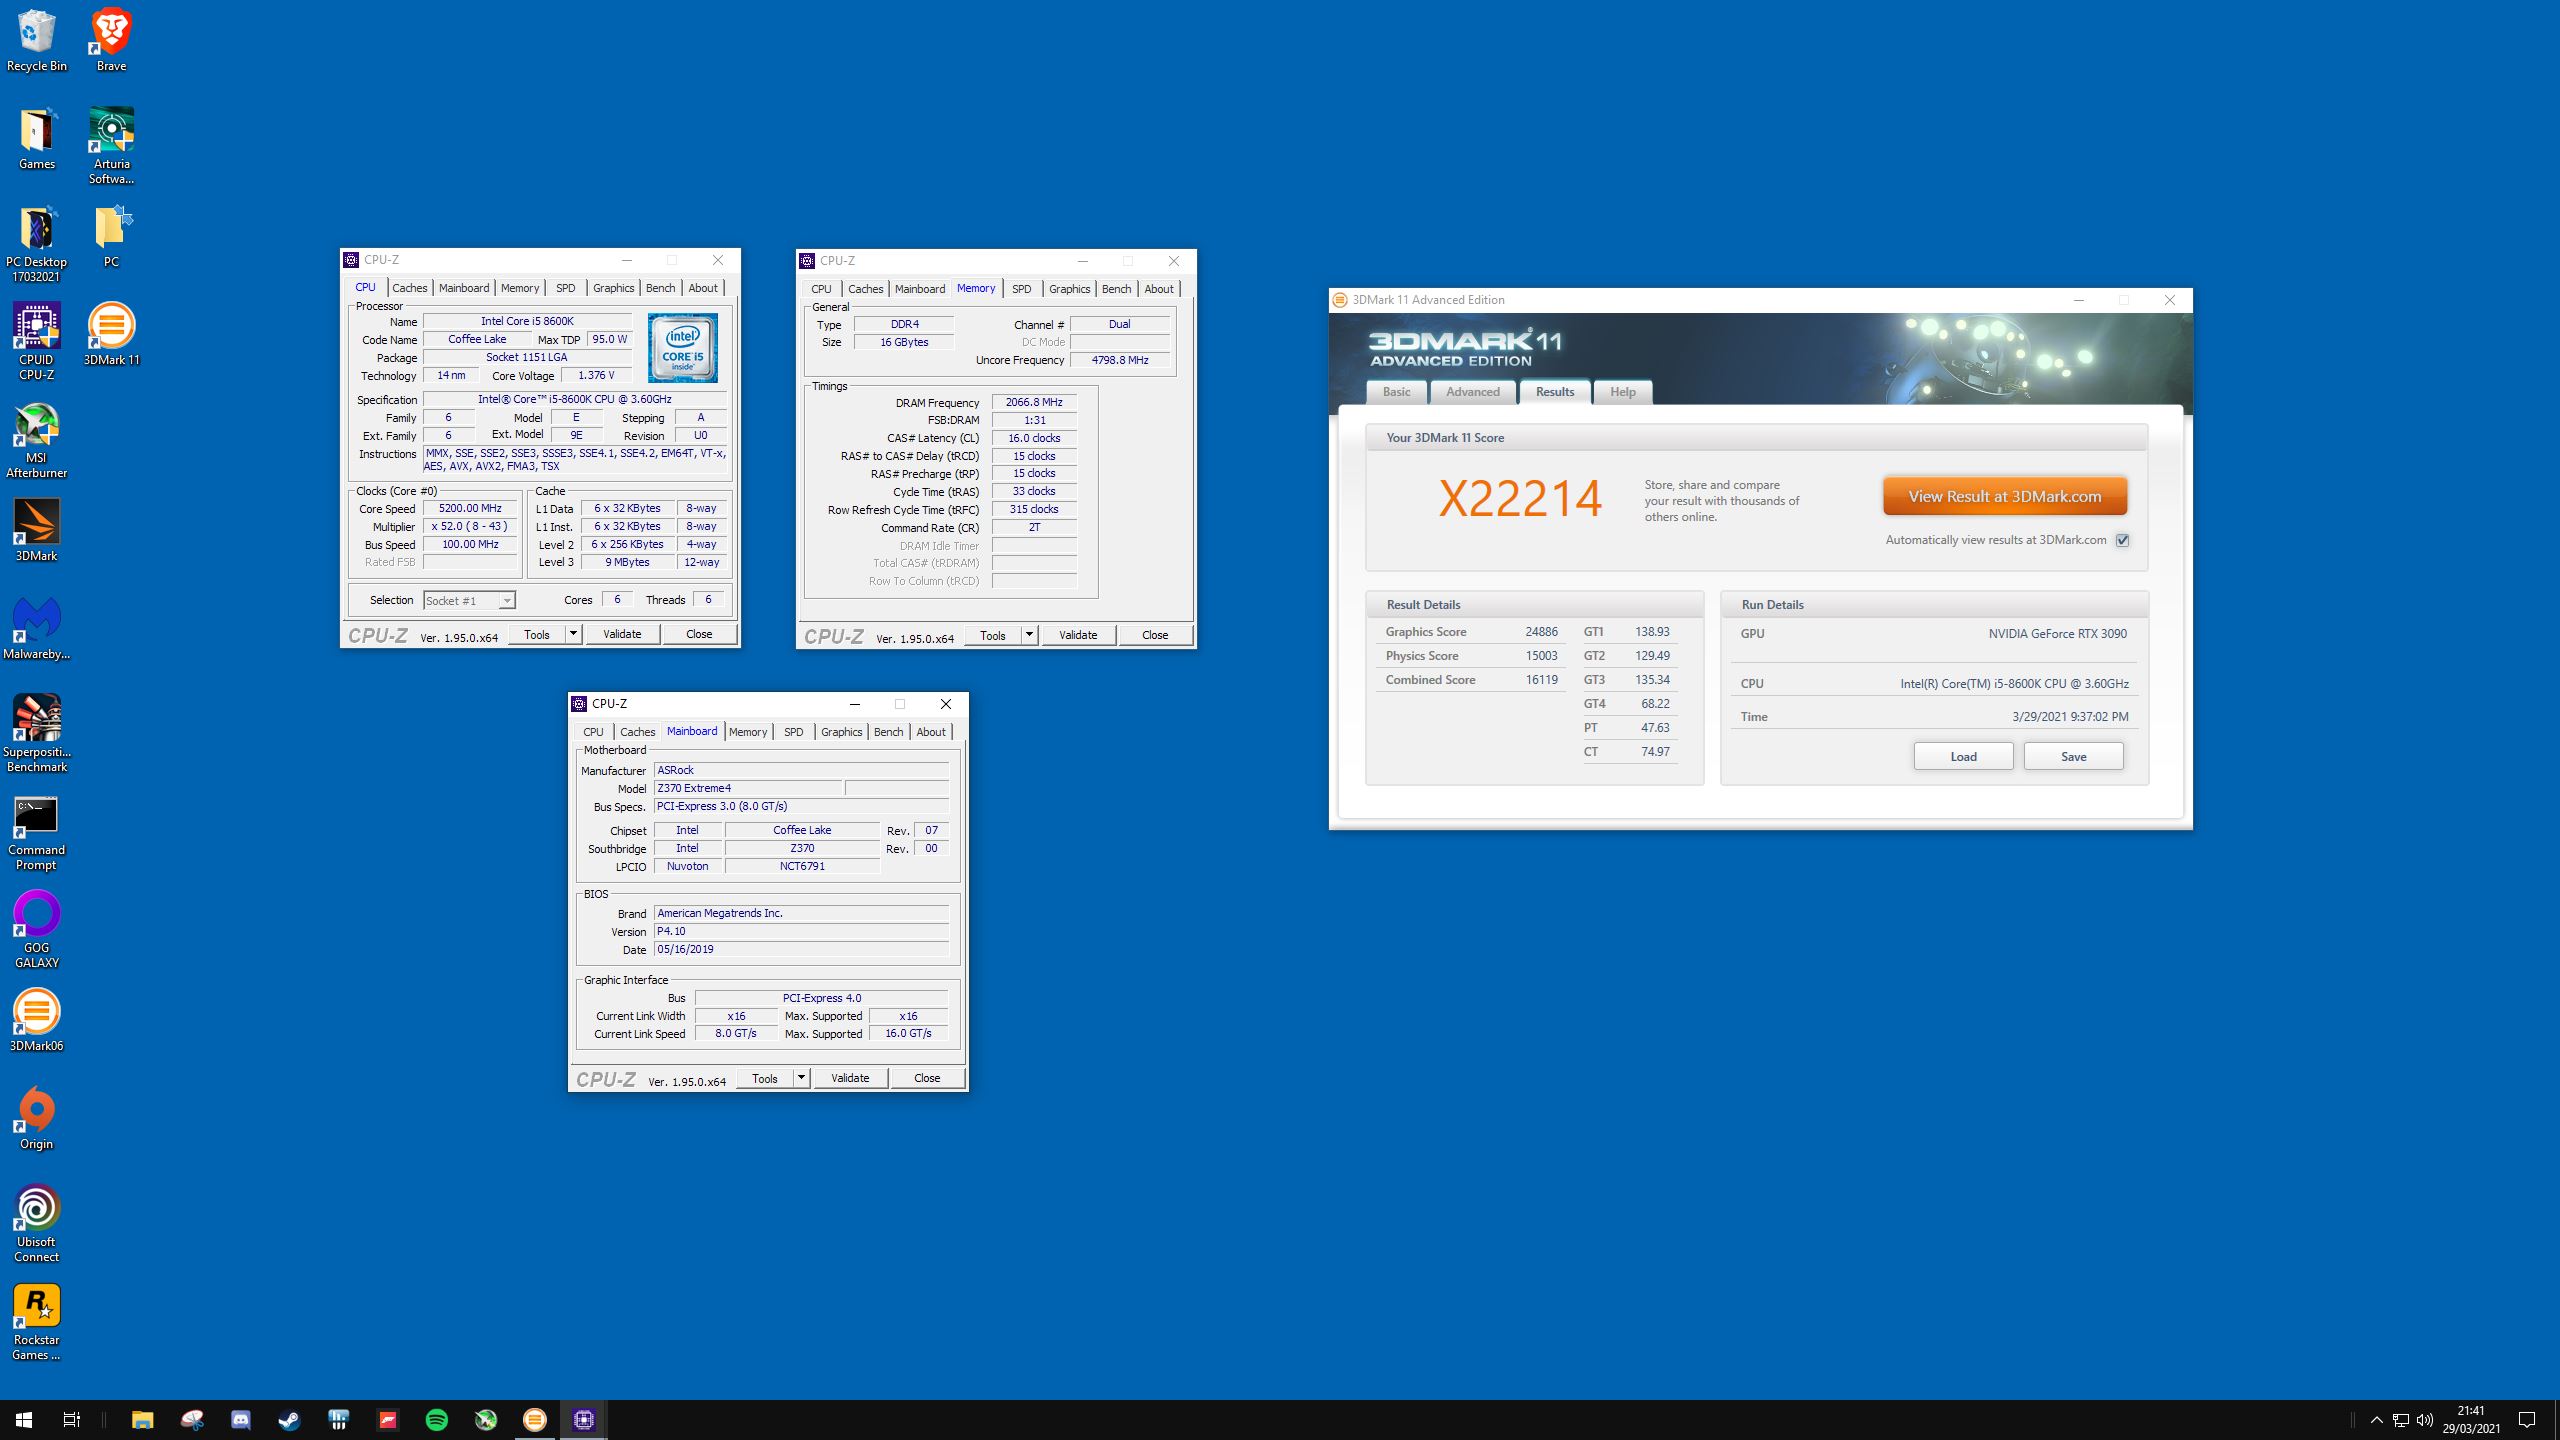Click Close button in Mainboard tab window
The width and height of the screenshot is (2560, 1440).
(927, 1078)
